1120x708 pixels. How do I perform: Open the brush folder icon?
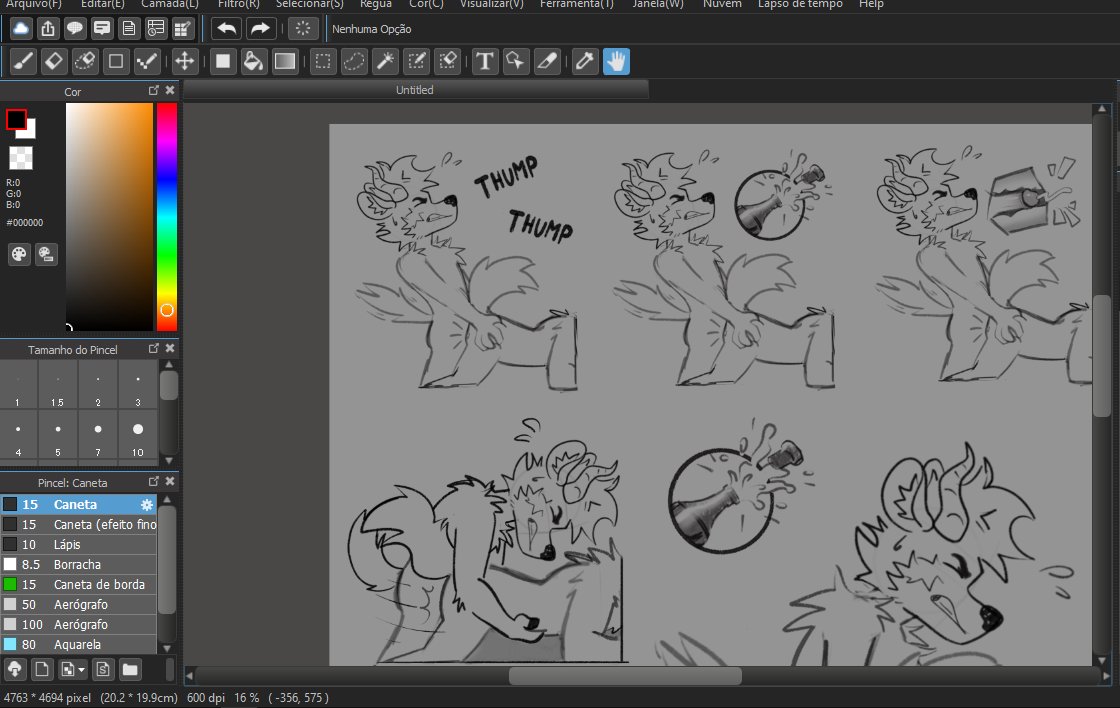click(x=130, y=669)
